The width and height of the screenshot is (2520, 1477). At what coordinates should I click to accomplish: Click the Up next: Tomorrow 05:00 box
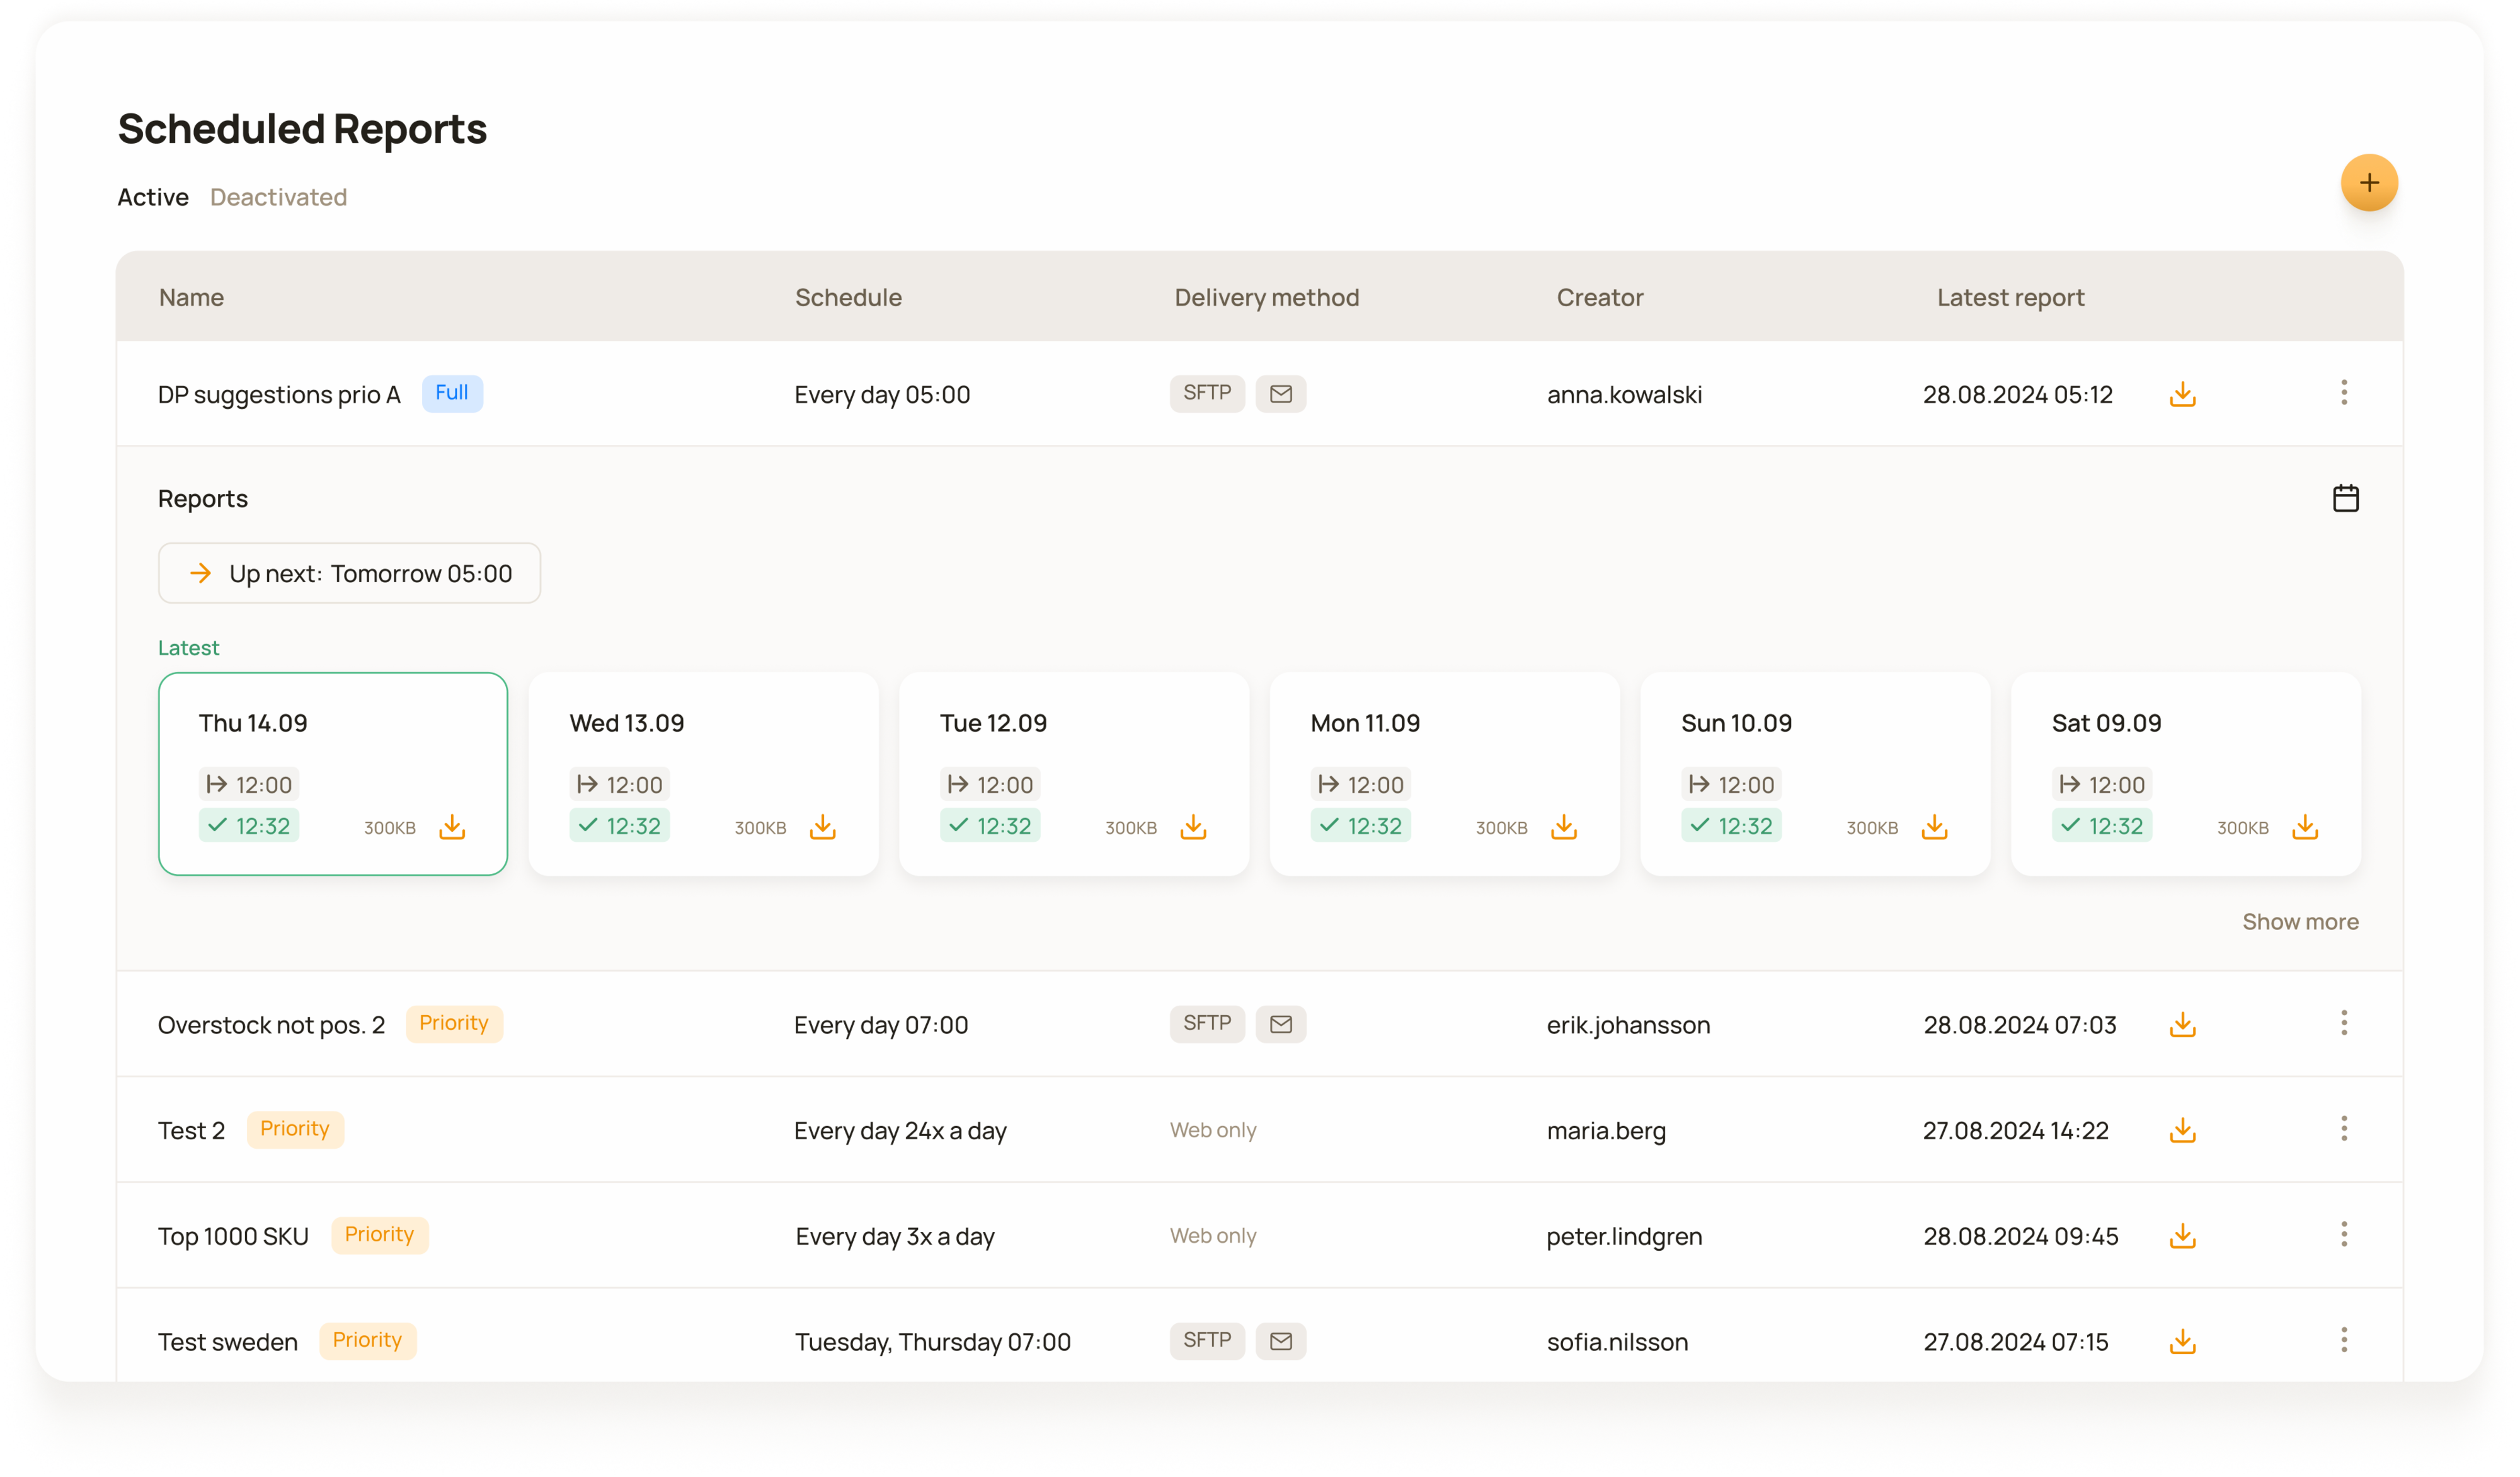pos(349,573)
